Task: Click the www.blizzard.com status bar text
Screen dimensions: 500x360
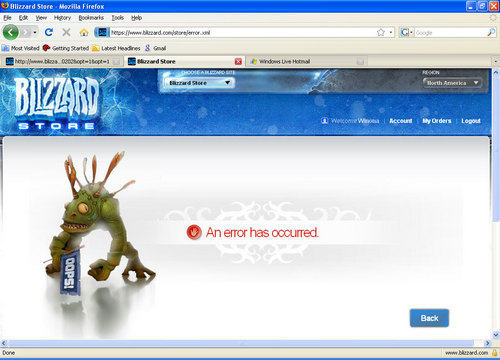Action: coord(466,353)
